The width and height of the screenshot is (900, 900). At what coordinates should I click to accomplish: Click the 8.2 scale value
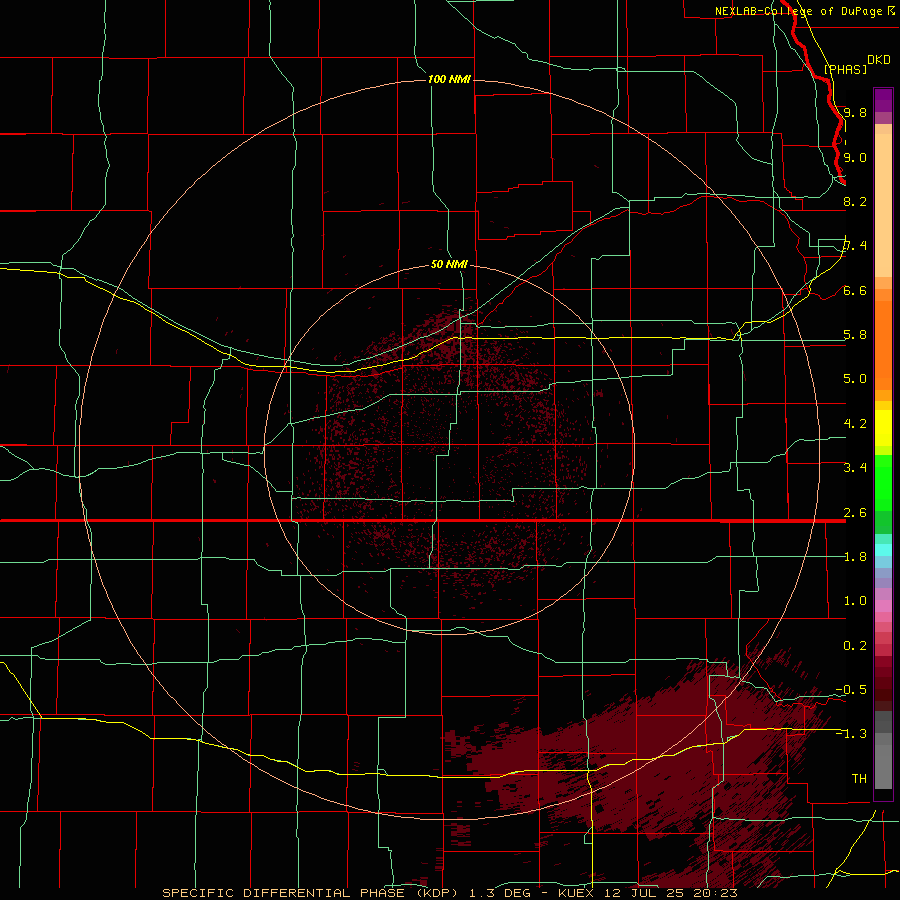855,201
